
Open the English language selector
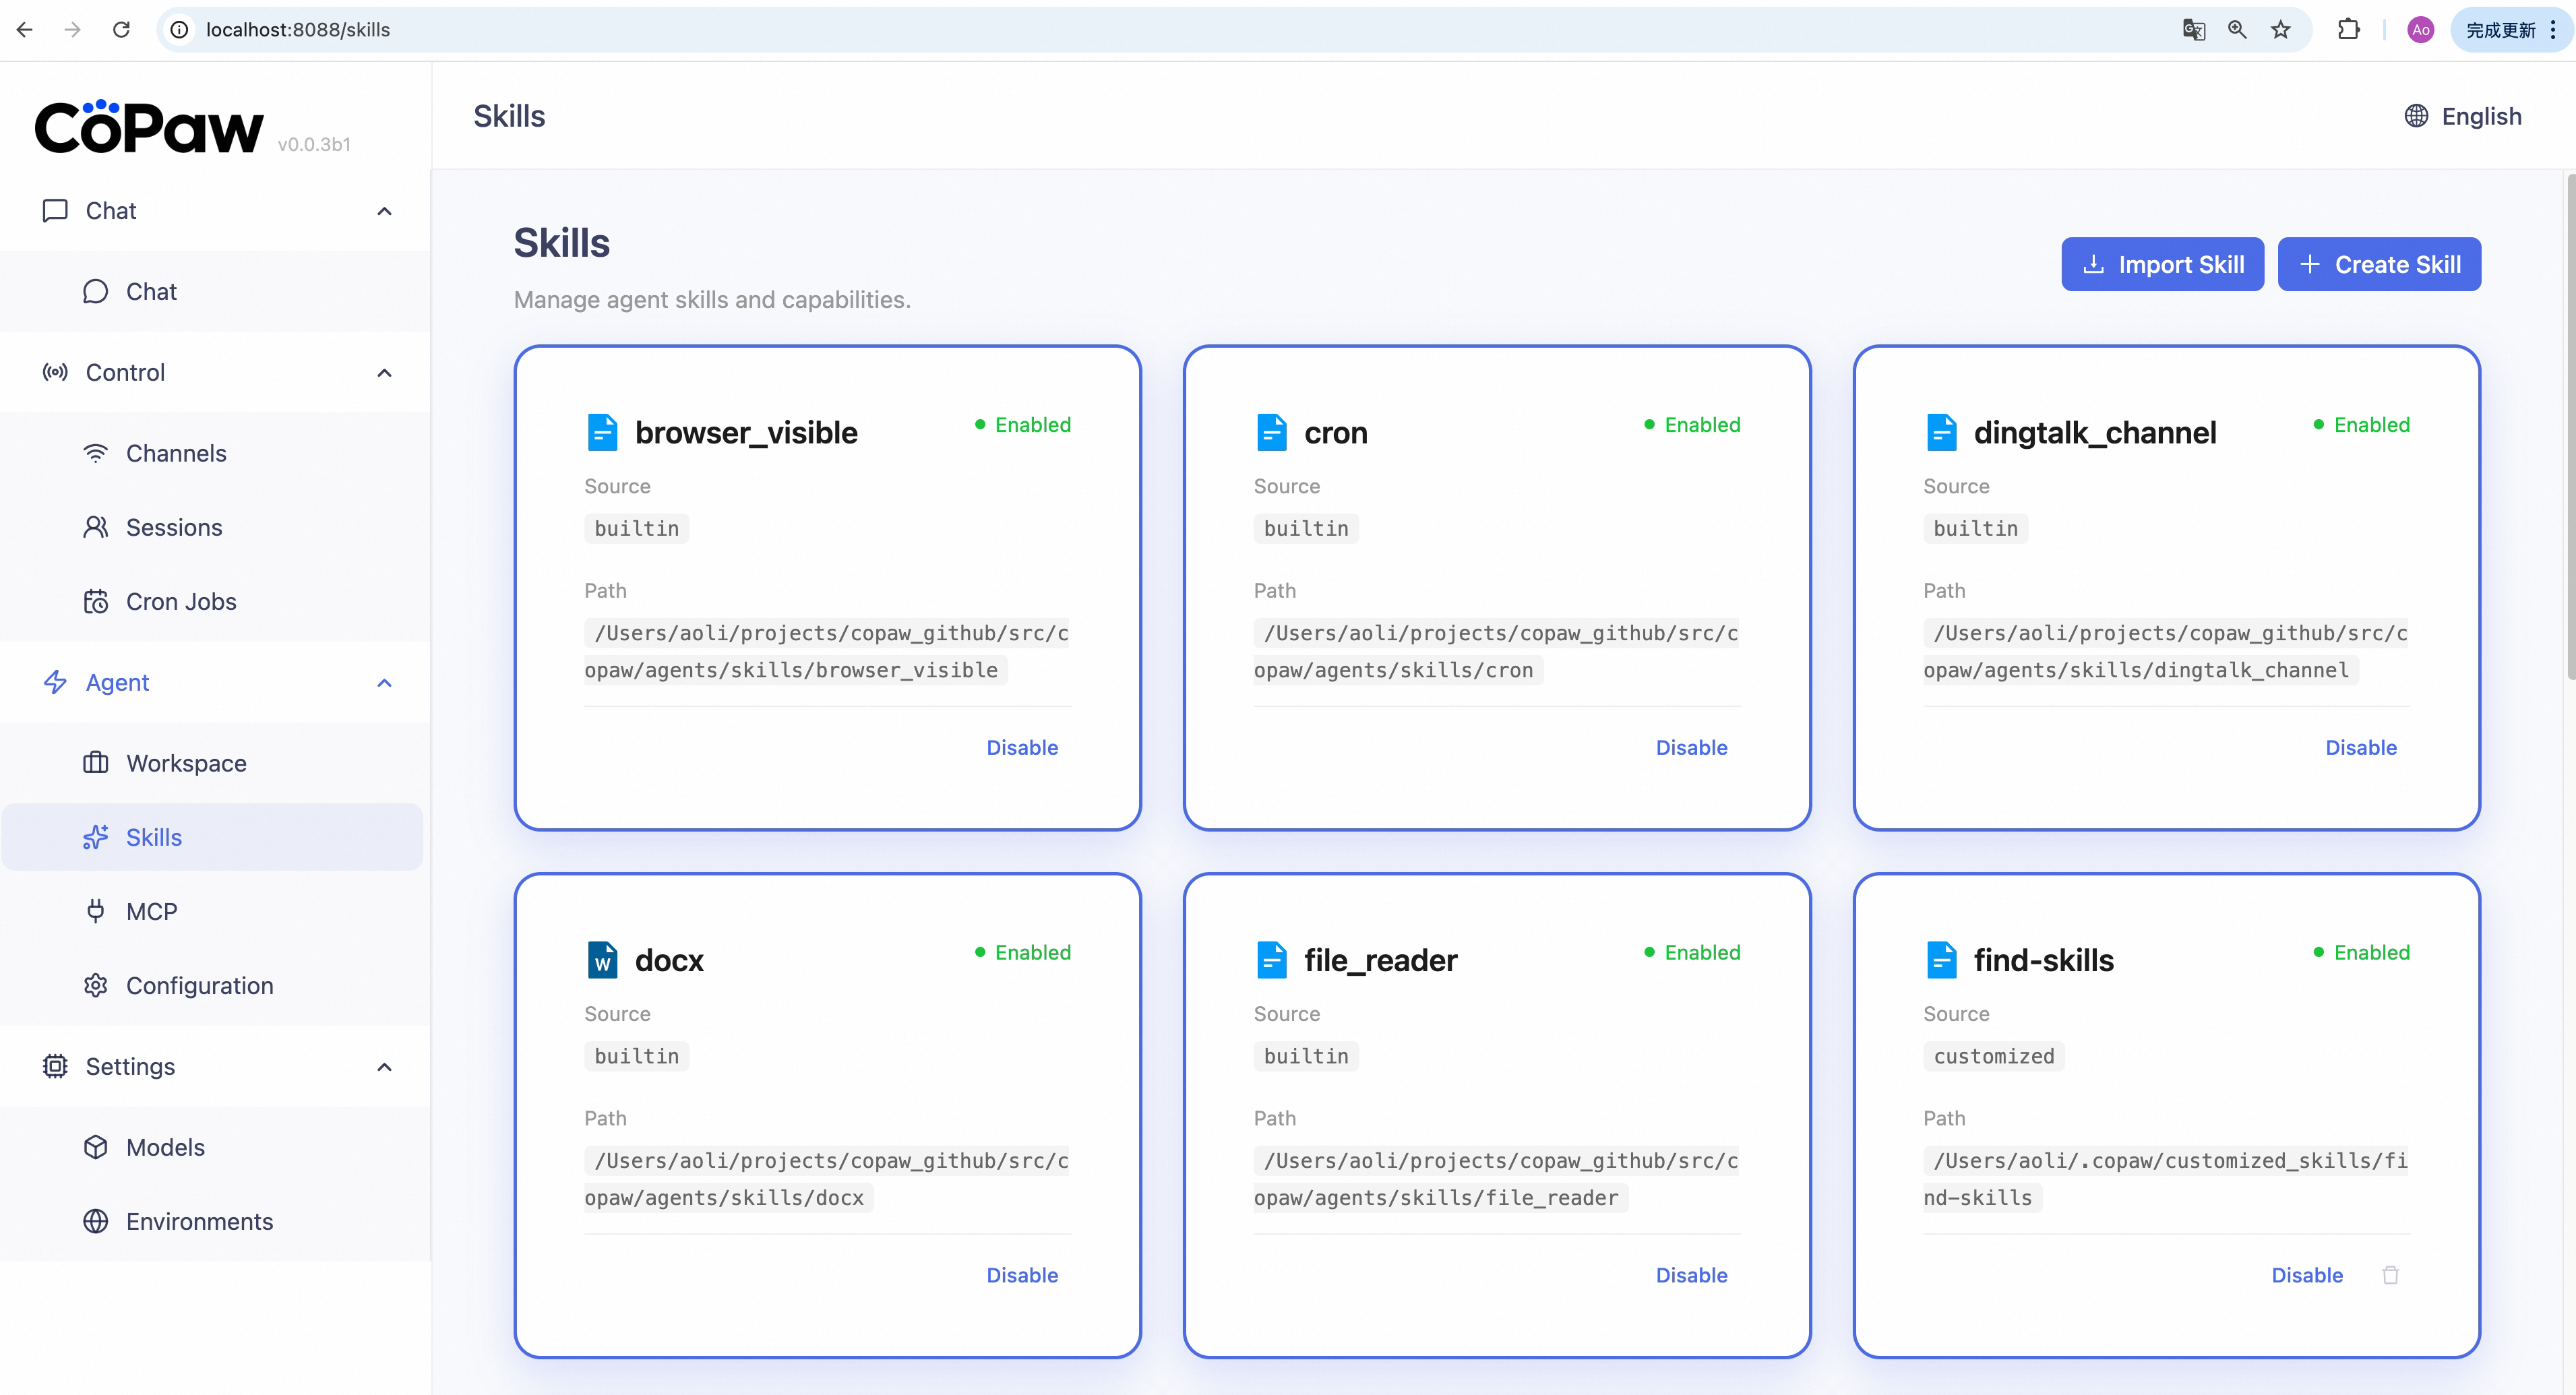(2462, 116)
